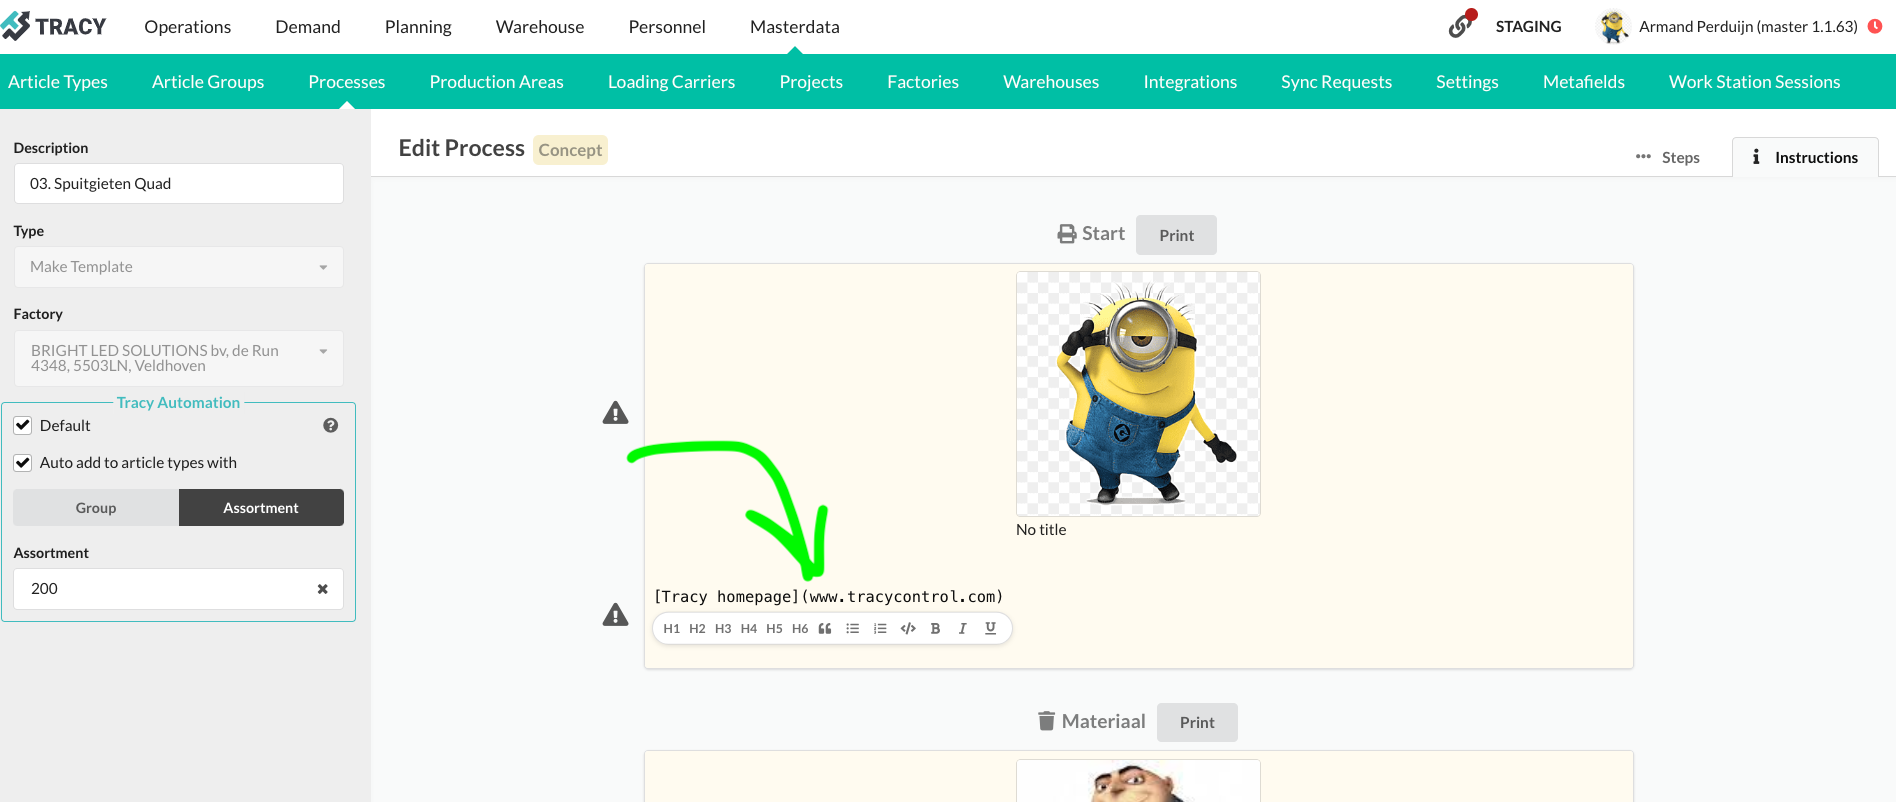Click Print button for Materiaal step

[1197, 722]
